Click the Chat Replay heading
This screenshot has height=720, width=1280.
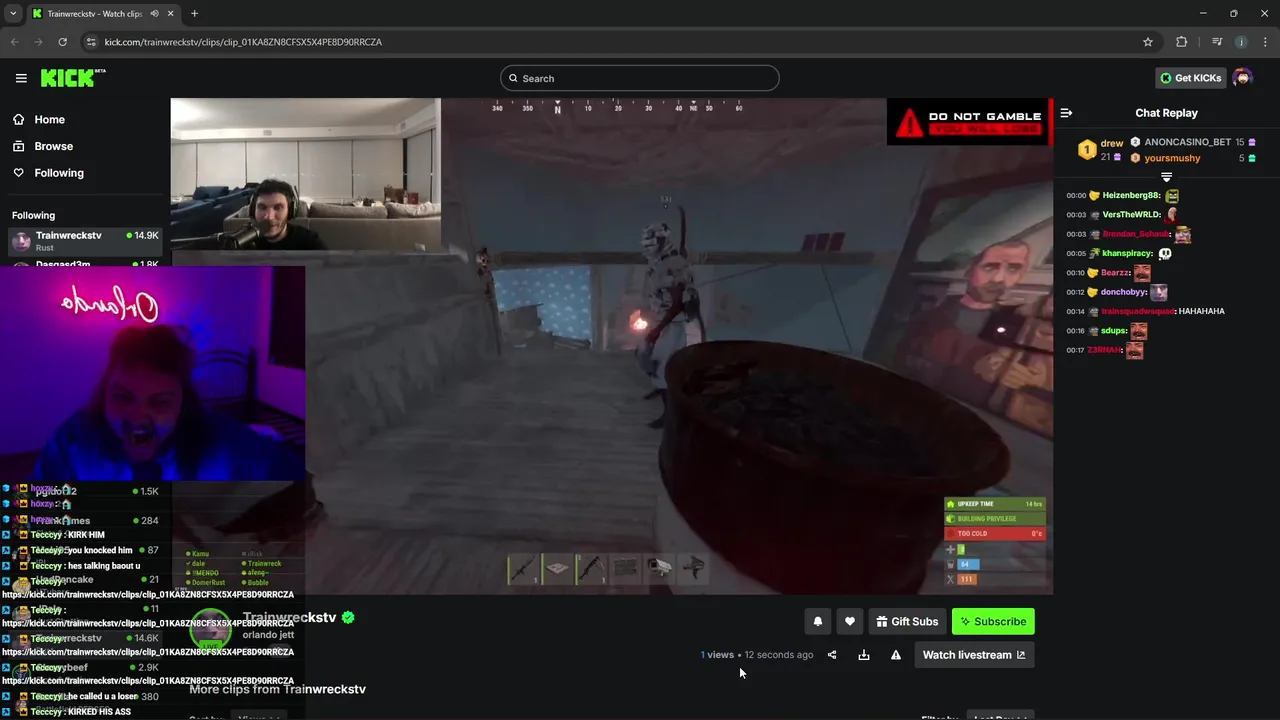coord(1166,113)
